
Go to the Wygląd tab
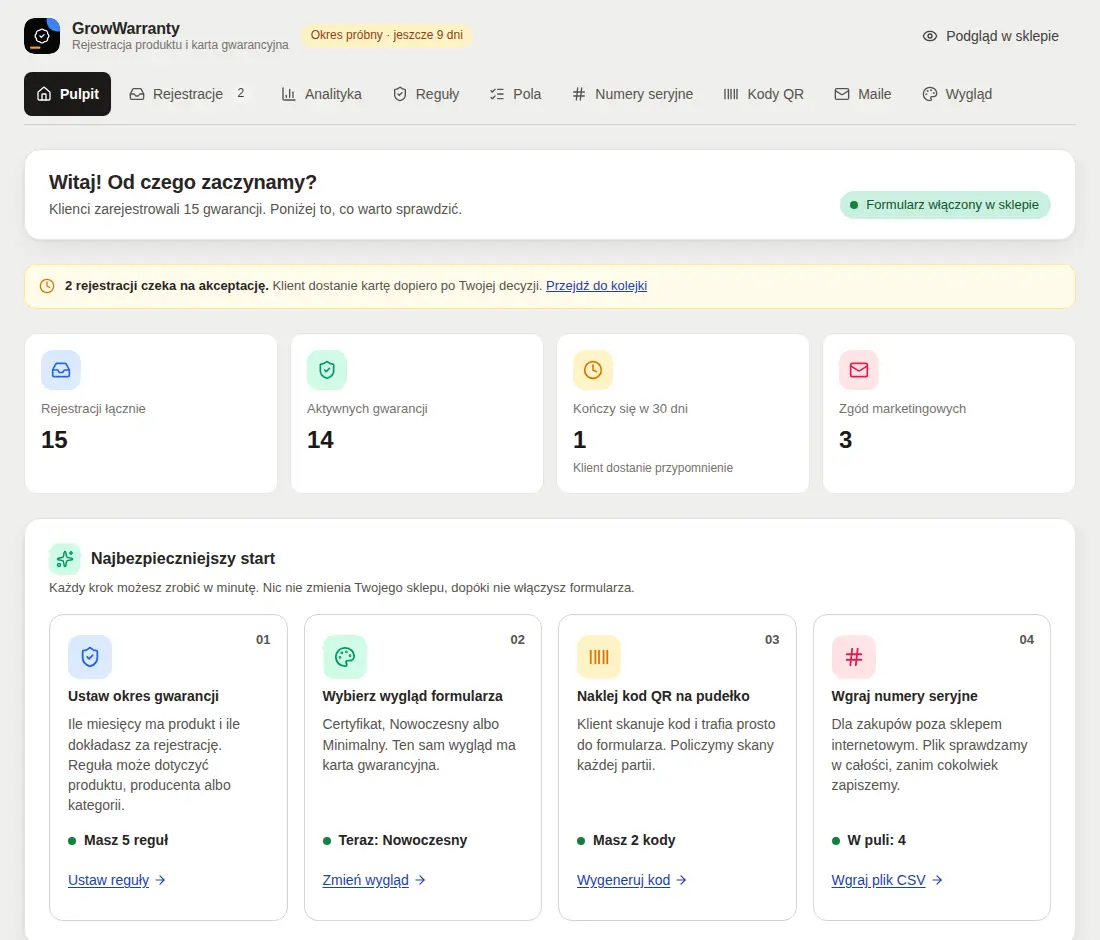click(x=957, y=94)
